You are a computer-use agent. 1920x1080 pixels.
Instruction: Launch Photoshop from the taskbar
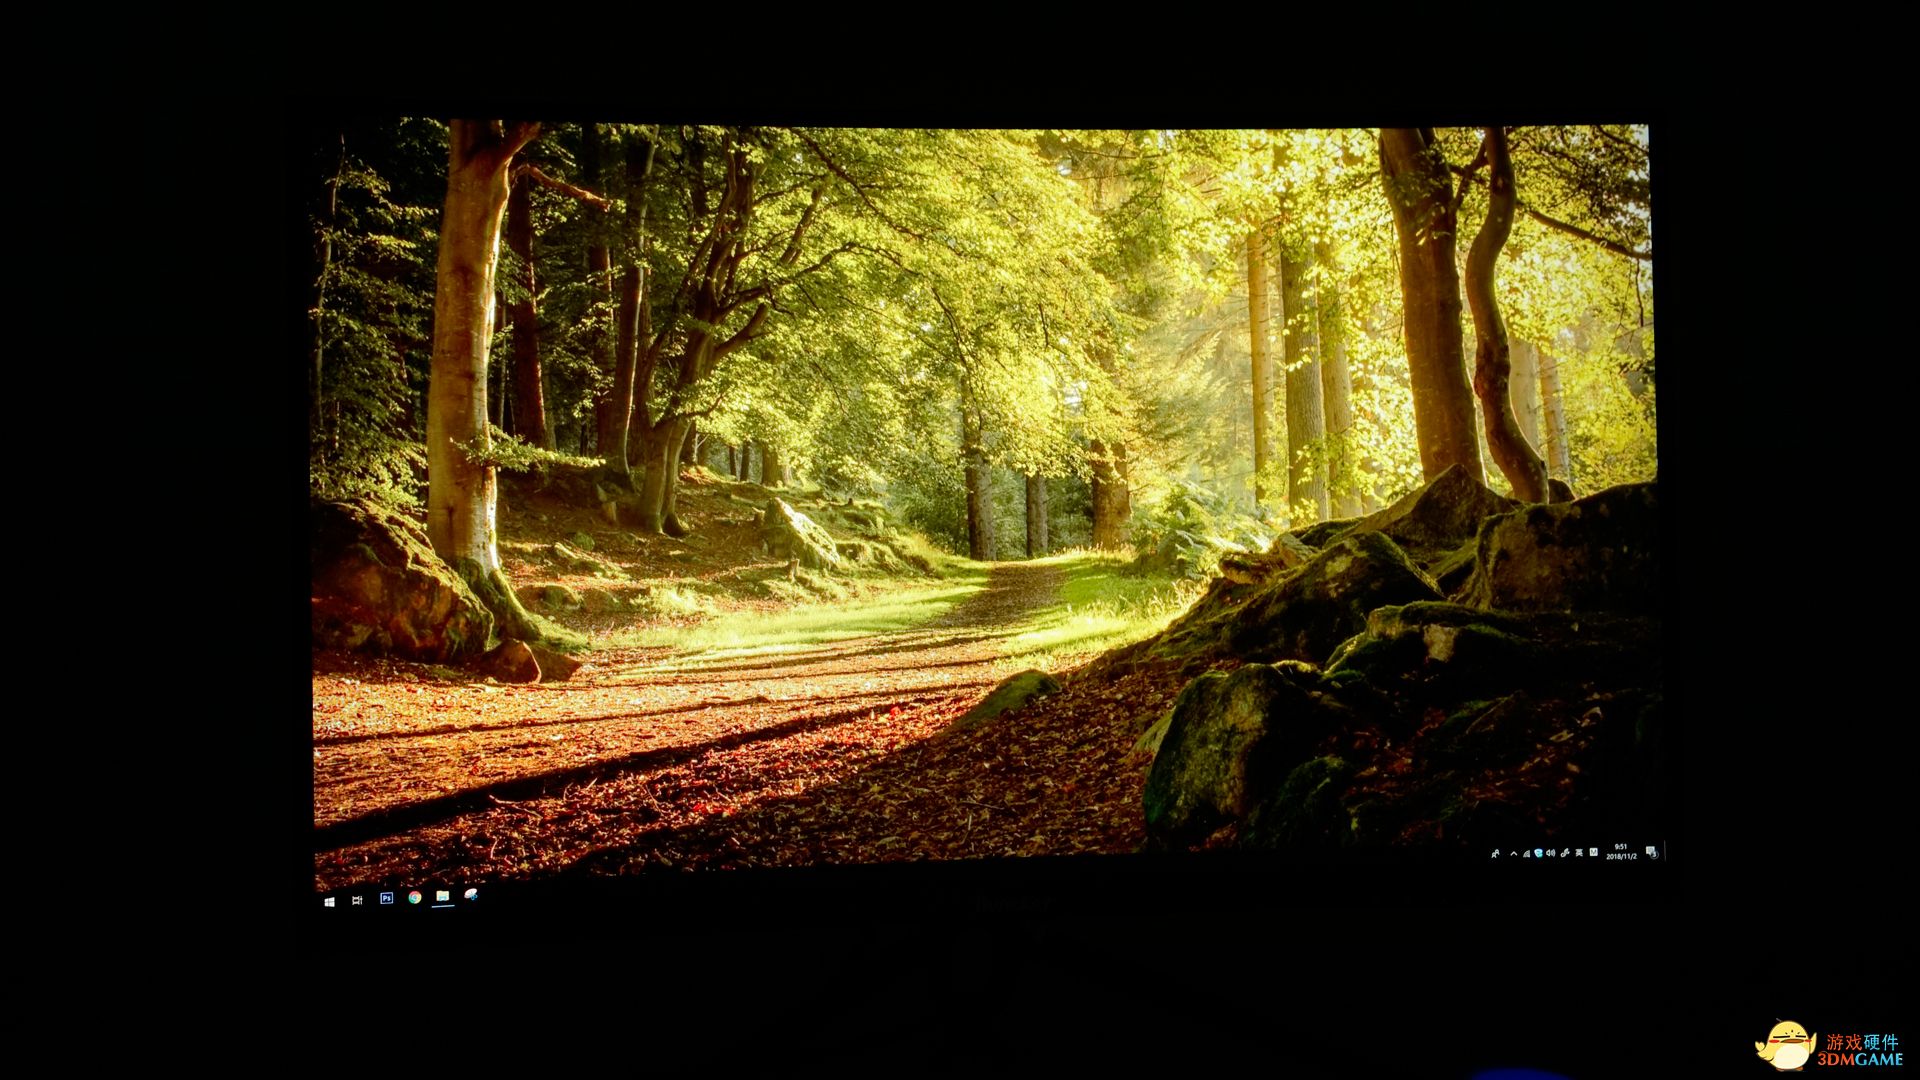coord(386,898)
